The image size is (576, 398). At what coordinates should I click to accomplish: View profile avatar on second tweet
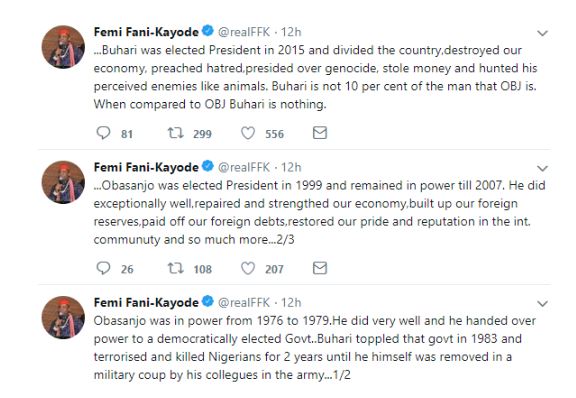[63, 182]
